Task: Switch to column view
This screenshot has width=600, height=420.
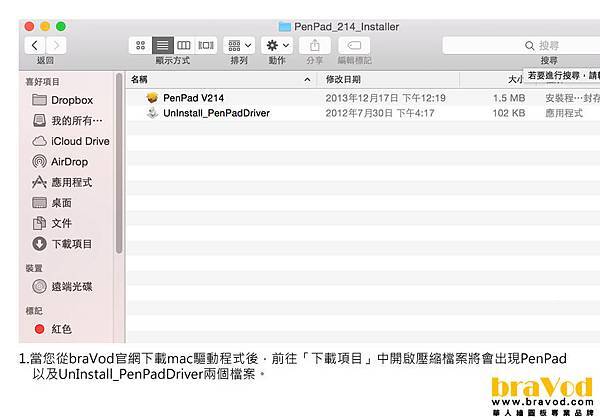Action: (x=184, y=46)
